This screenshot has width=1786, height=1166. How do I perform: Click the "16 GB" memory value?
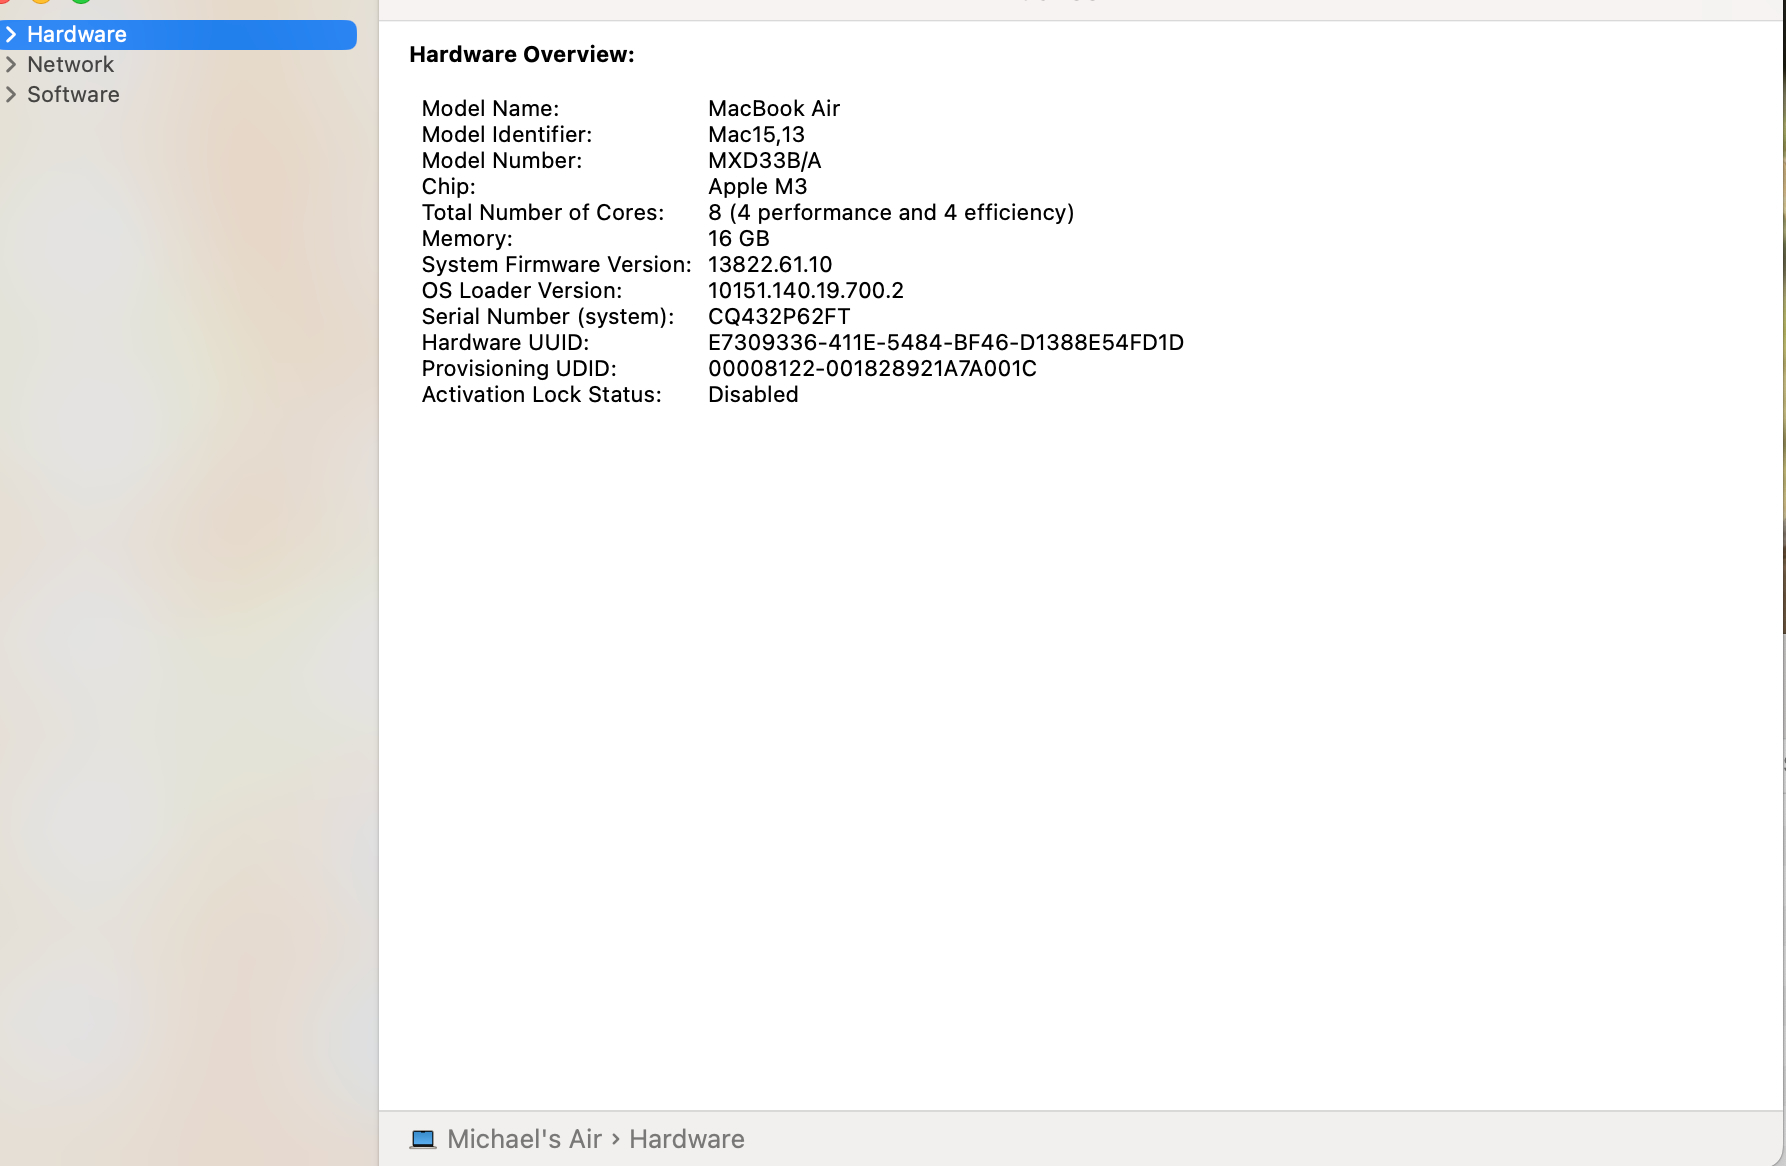tap(739, 238)
